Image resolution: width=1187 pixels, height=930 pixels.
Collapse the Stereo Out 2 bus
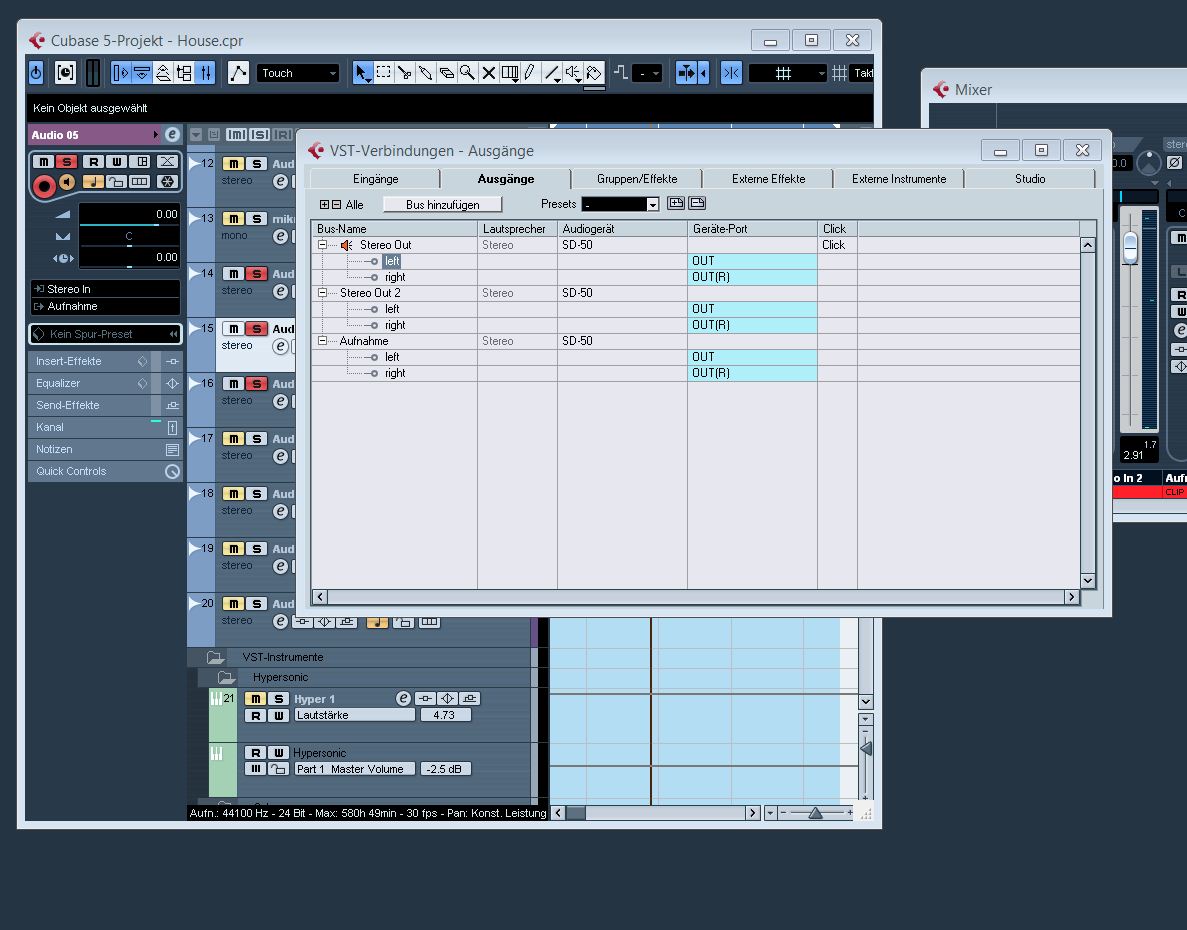coord(322,293)
